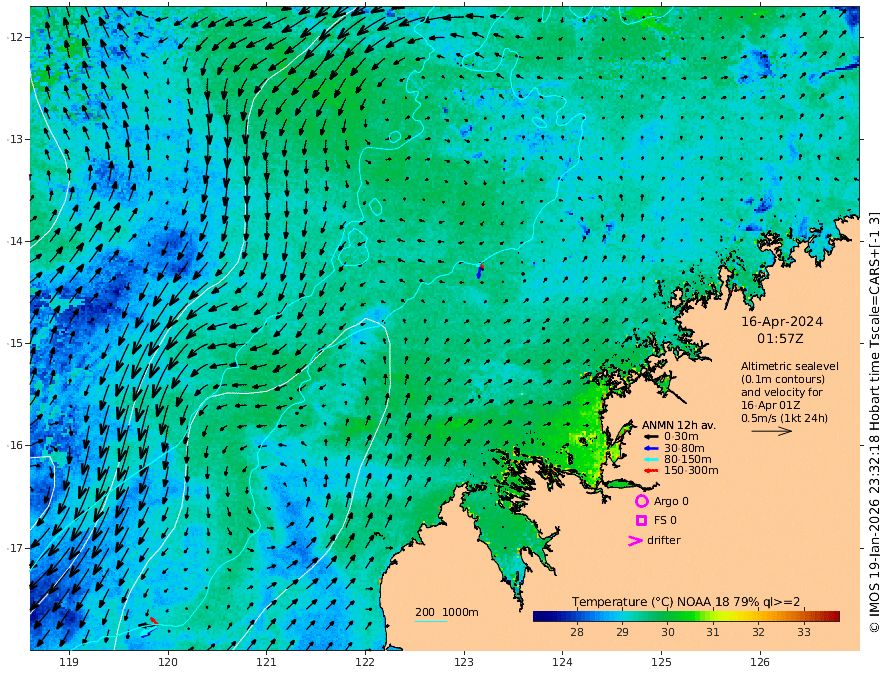
Task: Click the red end of colour bar
Action: 835,617
